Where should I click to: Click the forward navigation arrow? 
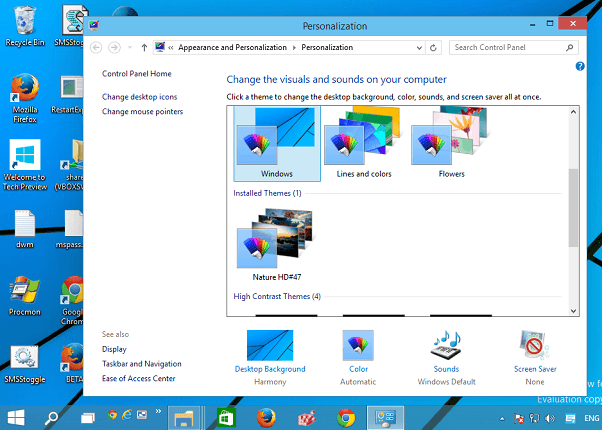coord(114,48)
